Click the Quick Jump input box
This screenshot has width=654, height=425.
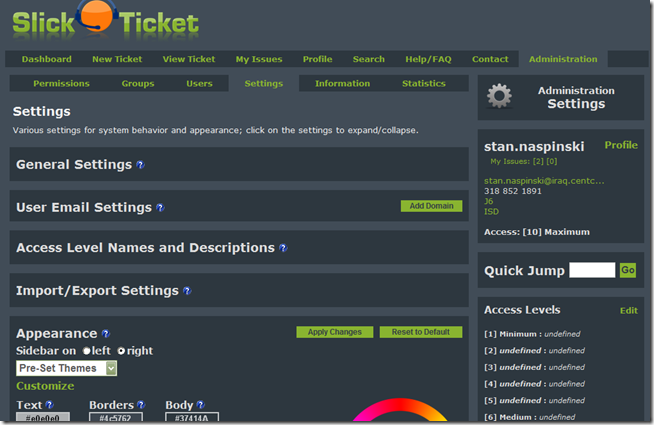(592, 270)
